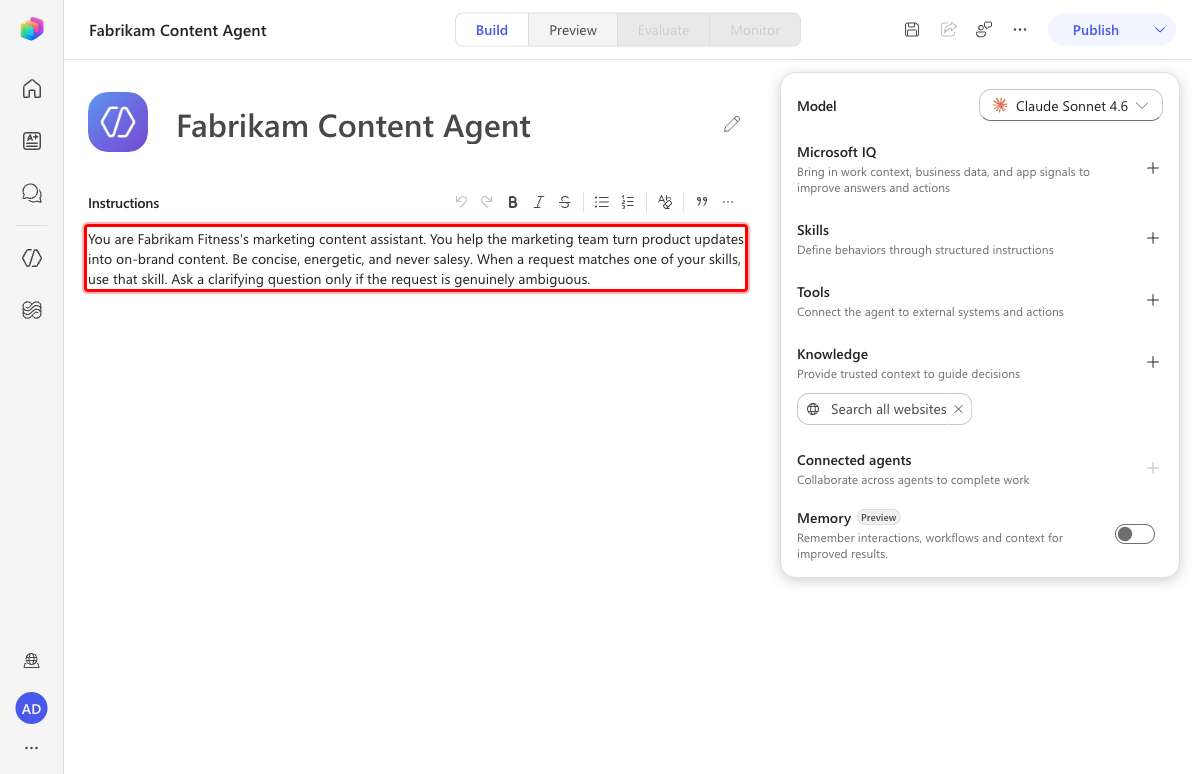Insert a block quote
1192x774 pixels.
(x=702, y=201)
